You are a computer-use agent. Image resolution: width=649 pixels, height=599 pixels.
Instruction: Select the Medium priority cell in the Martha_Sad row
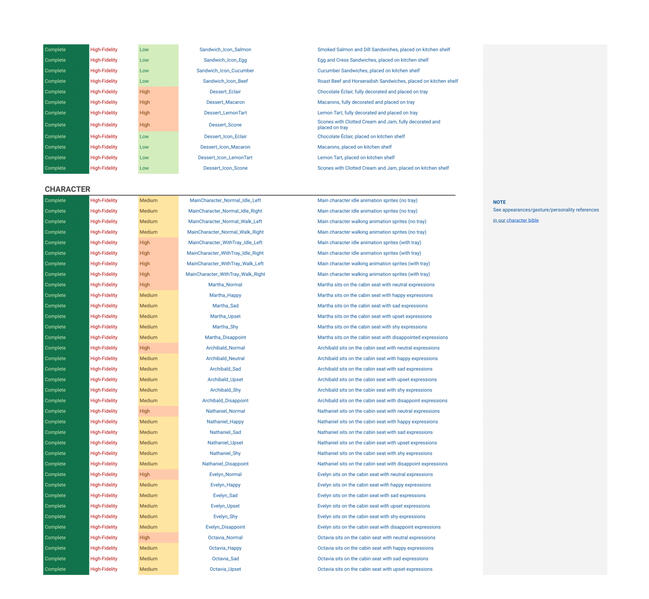click(x=158, y=306)
